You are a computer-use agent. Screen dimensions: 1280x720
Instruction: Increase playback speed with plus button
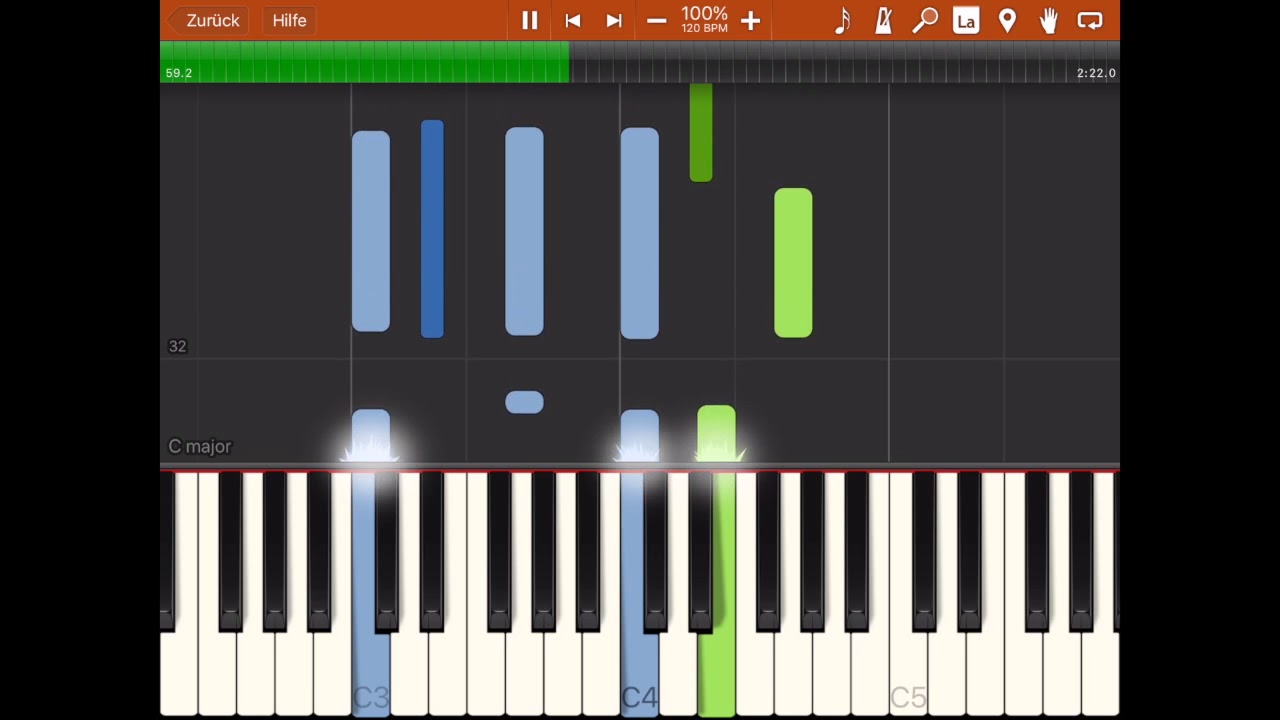750,20
